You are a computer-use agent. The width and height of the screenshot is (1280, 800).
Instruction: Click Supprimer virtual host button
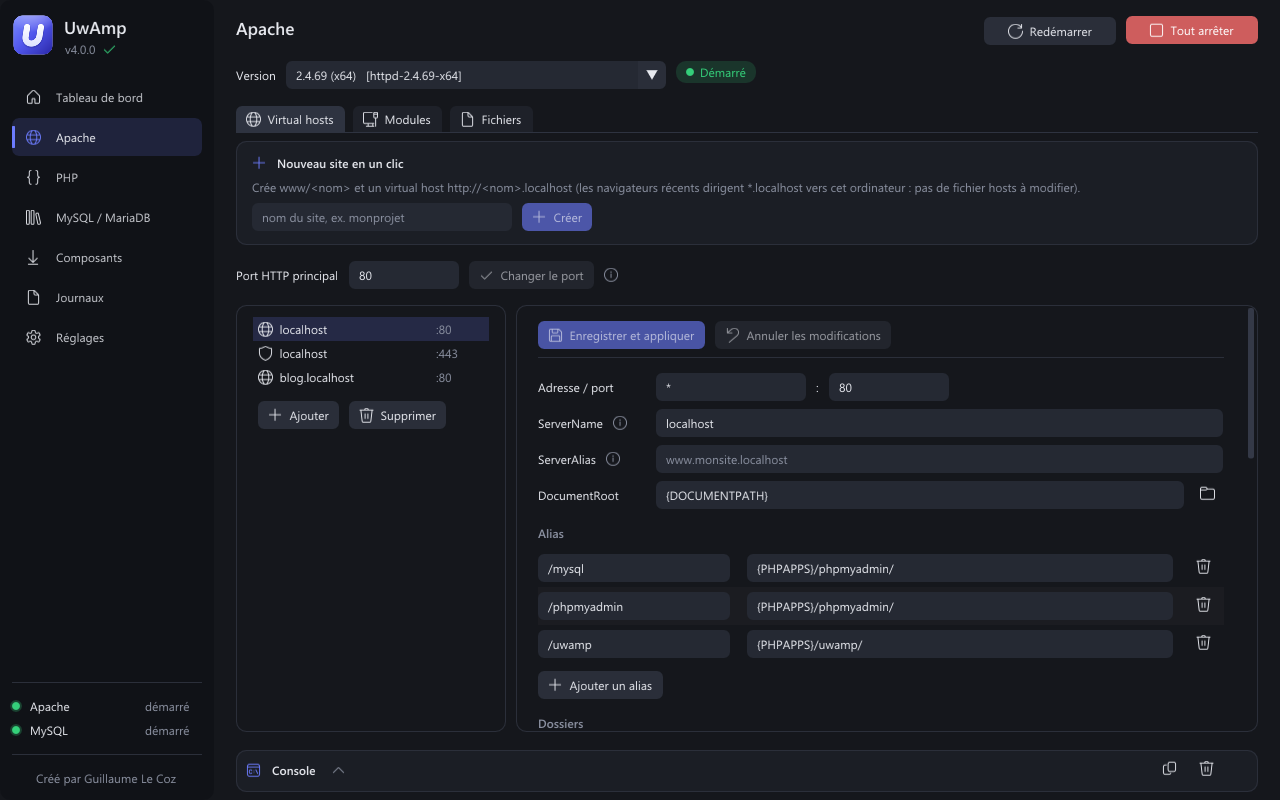pos(397,415)
